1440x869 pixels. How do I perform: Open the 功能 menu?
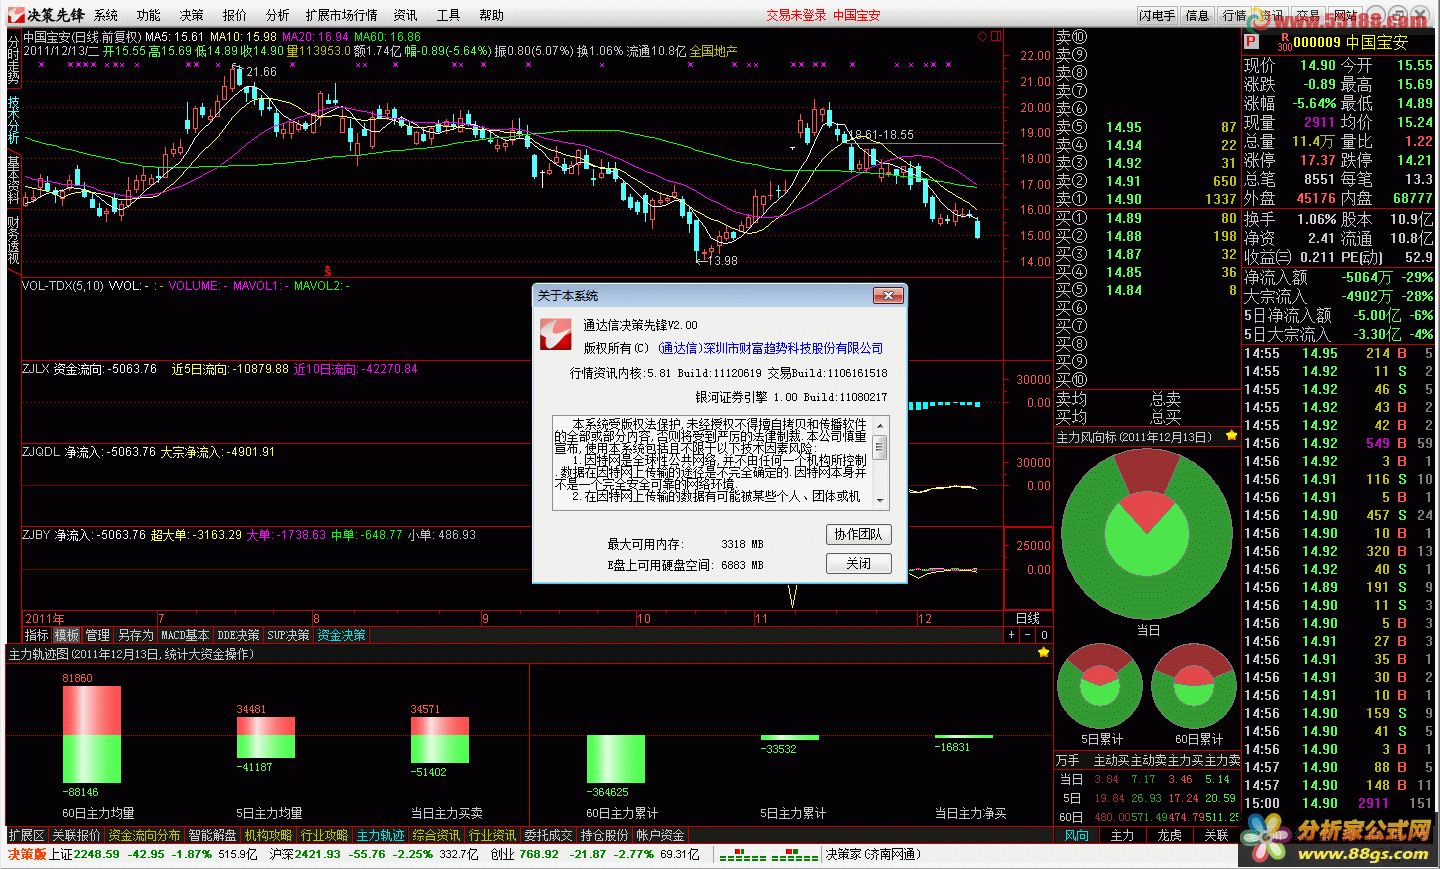149,15
